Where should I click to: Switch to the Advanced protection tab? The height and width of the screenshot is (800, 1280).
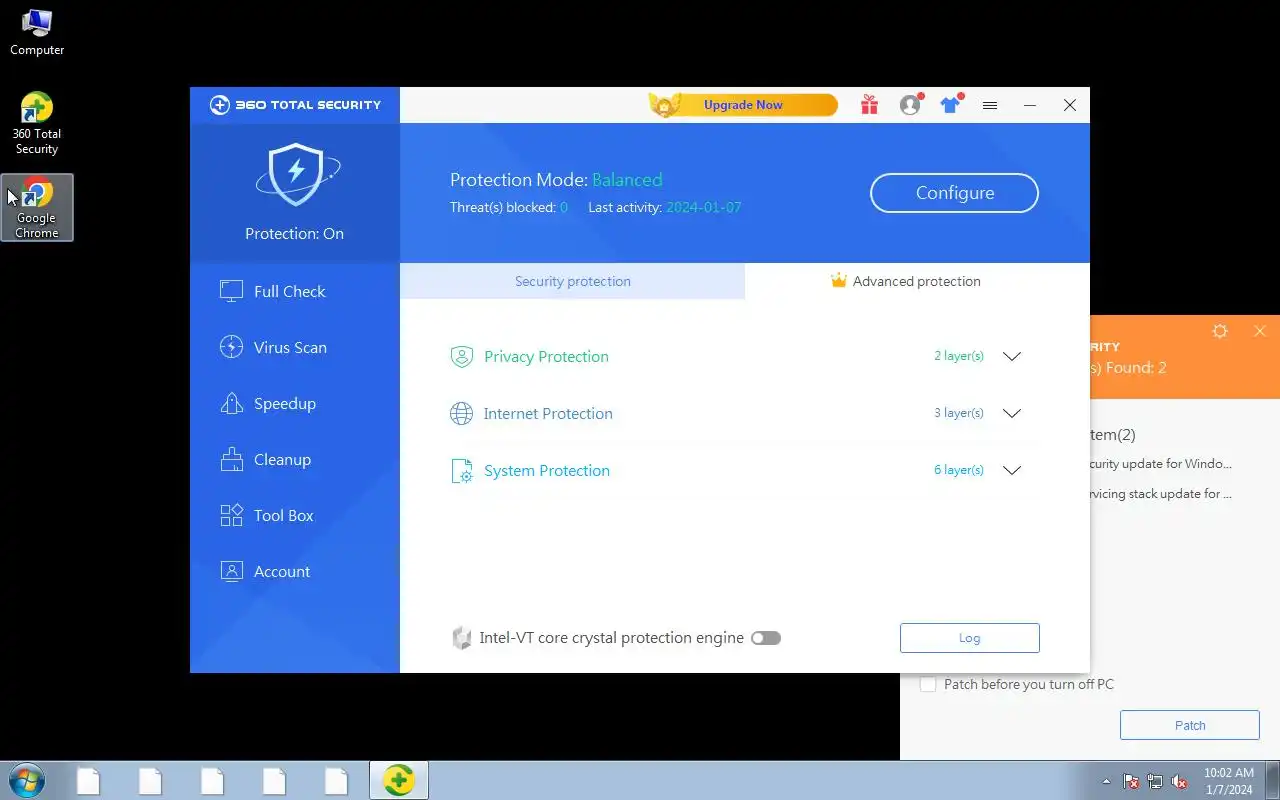pos(917,281)
